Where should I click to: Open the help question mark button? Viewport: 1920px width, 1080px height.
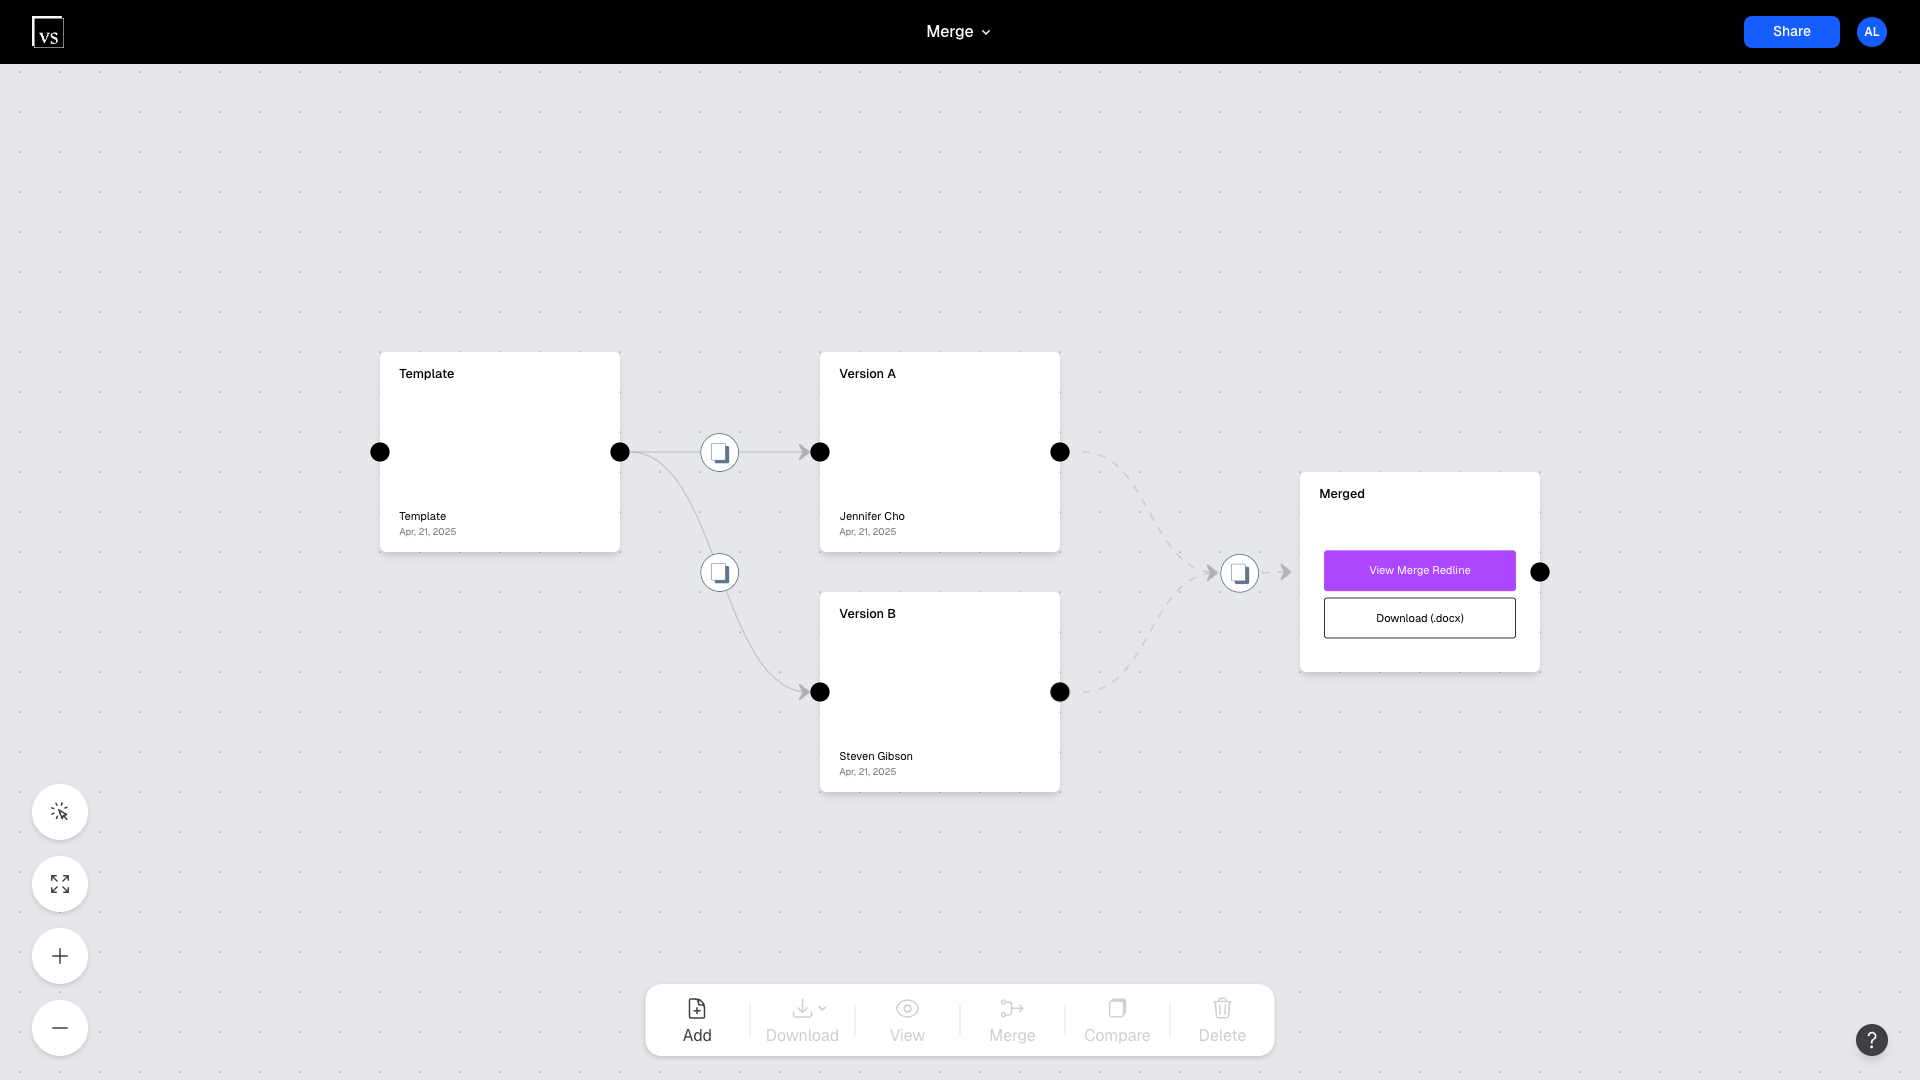[1871, 1040]
